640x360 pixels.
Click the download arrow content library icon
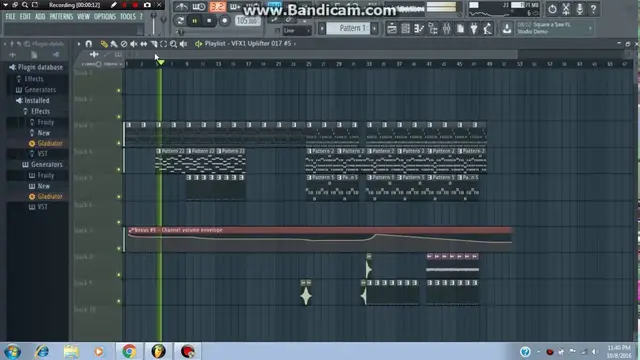pyautogui.click(x=507, y=29)
